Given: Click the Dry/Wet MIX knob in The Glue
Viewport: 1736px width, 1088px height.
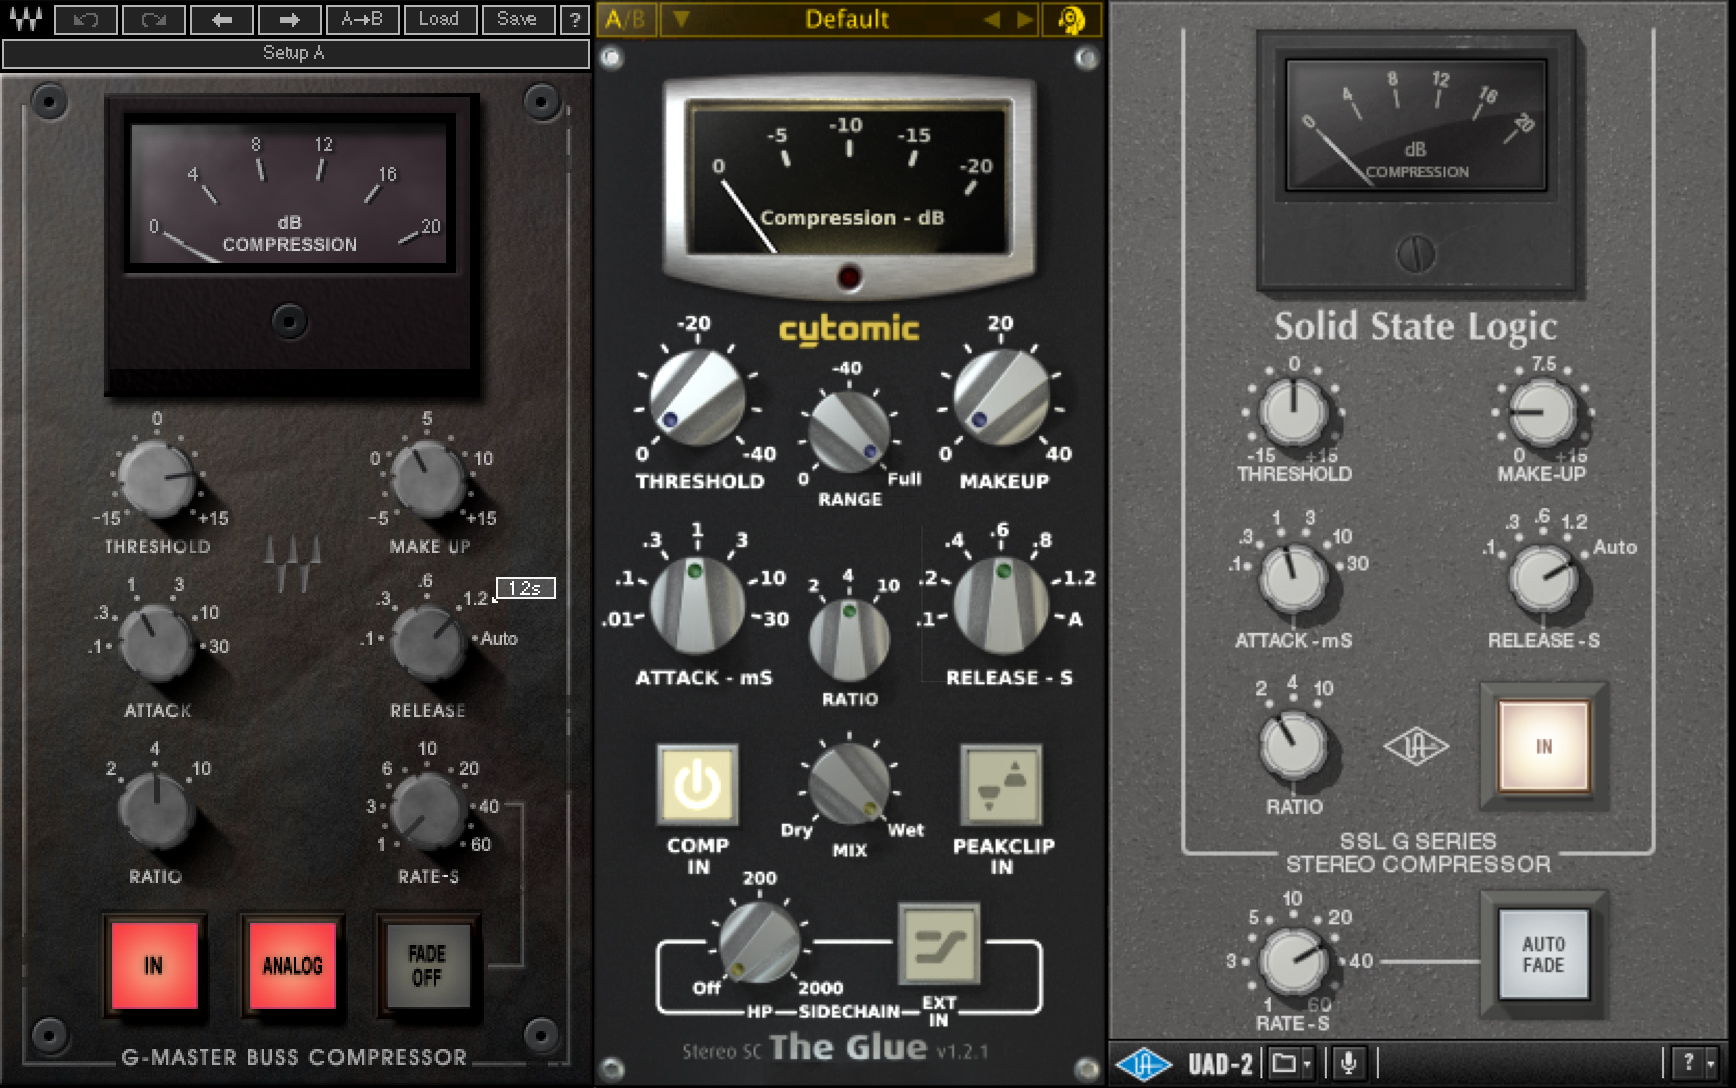Looking at the screenshot, I should click(x=849, y=784).
